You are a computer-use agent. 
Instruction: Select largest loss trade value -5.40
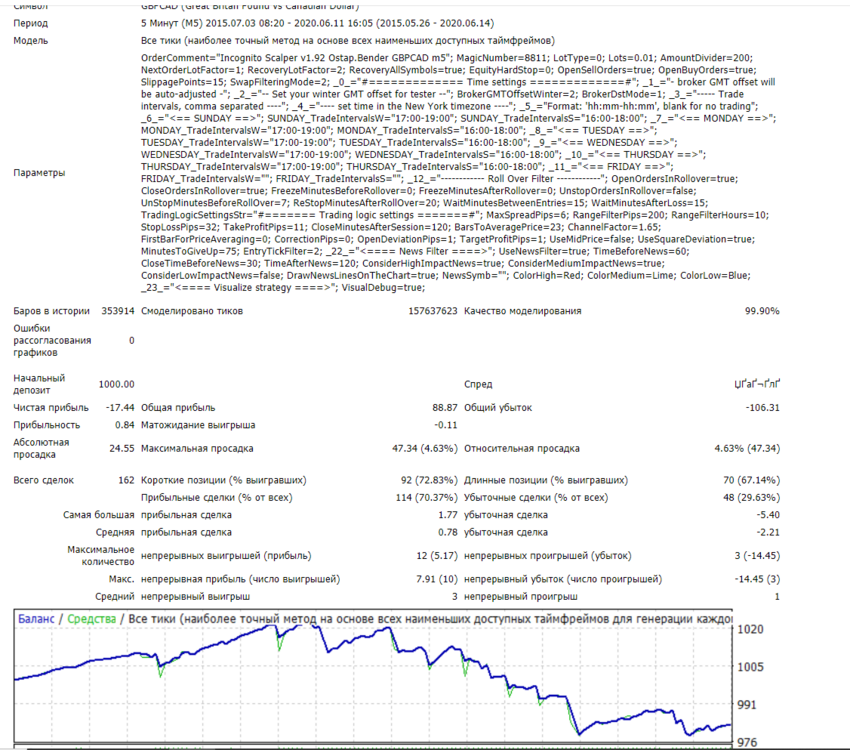tap(768, 515)
